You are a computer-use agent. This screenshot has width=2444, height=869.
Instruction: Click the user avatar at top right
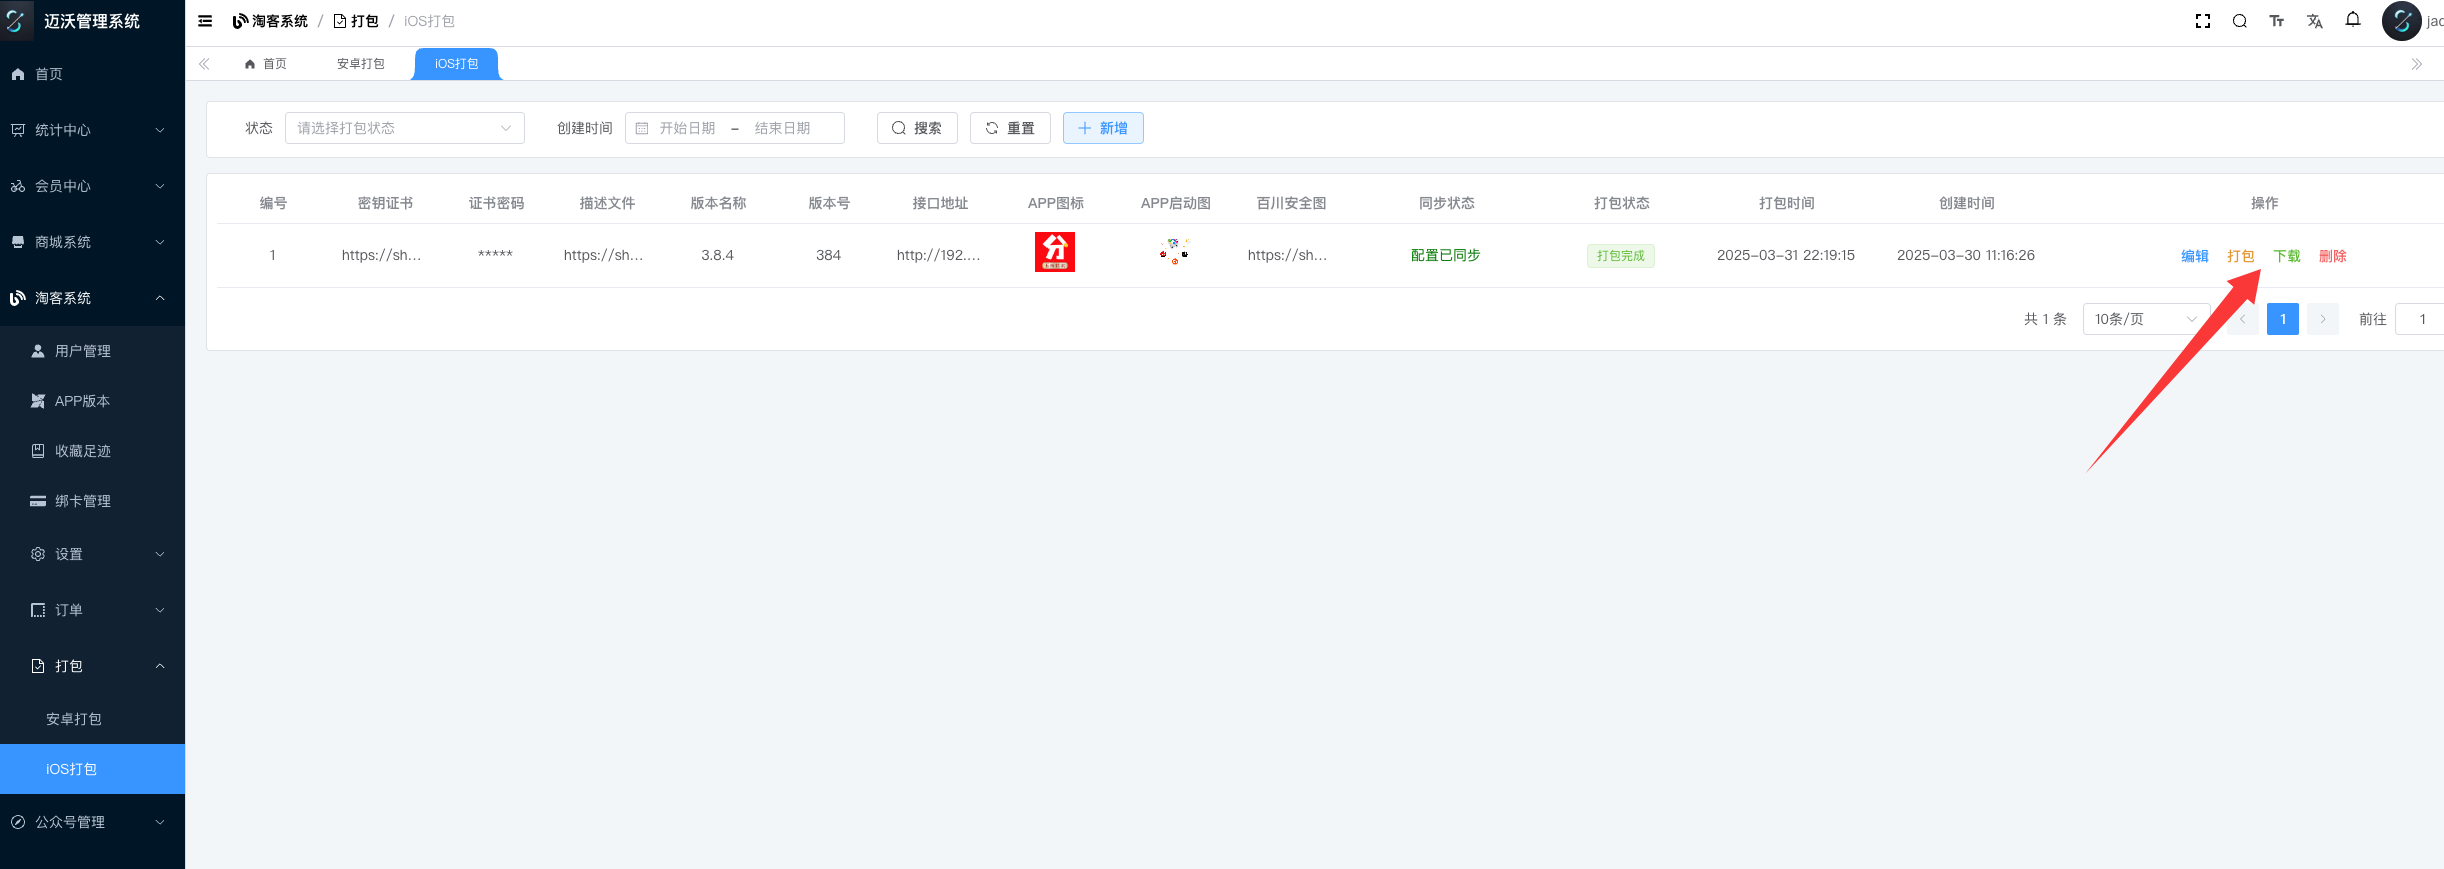[x=2401, y=21]
